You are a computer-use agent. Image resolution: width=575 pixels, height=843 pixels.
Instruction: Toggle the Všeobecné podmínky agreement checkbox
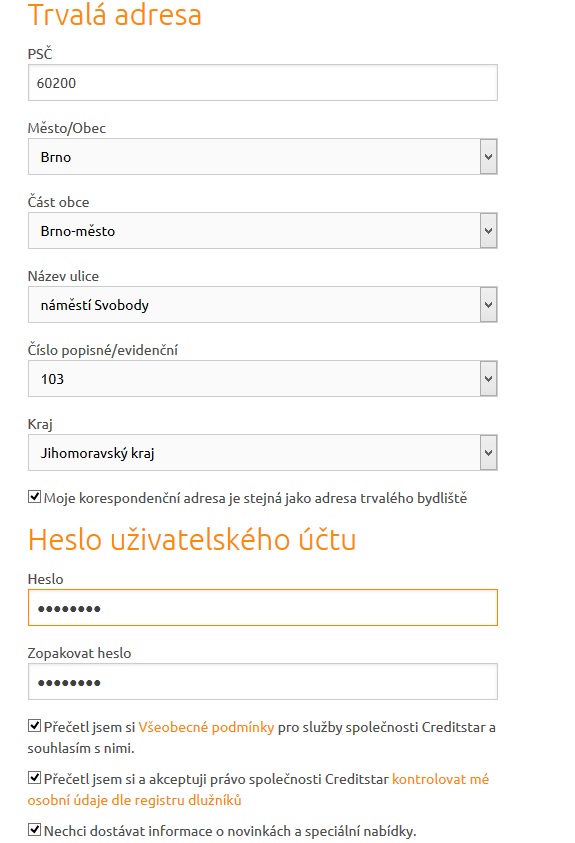(34, 726)
